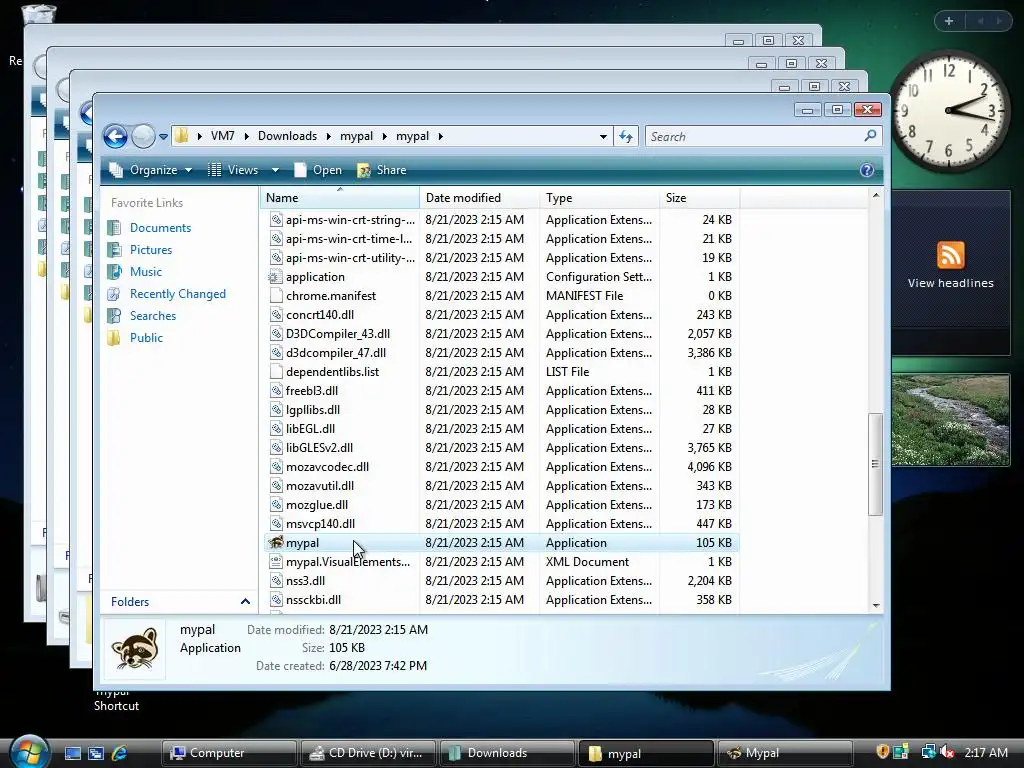
Task: Switch to Mypal browser taskbar button
Action: pyautogui.click(x=784, y=753)
